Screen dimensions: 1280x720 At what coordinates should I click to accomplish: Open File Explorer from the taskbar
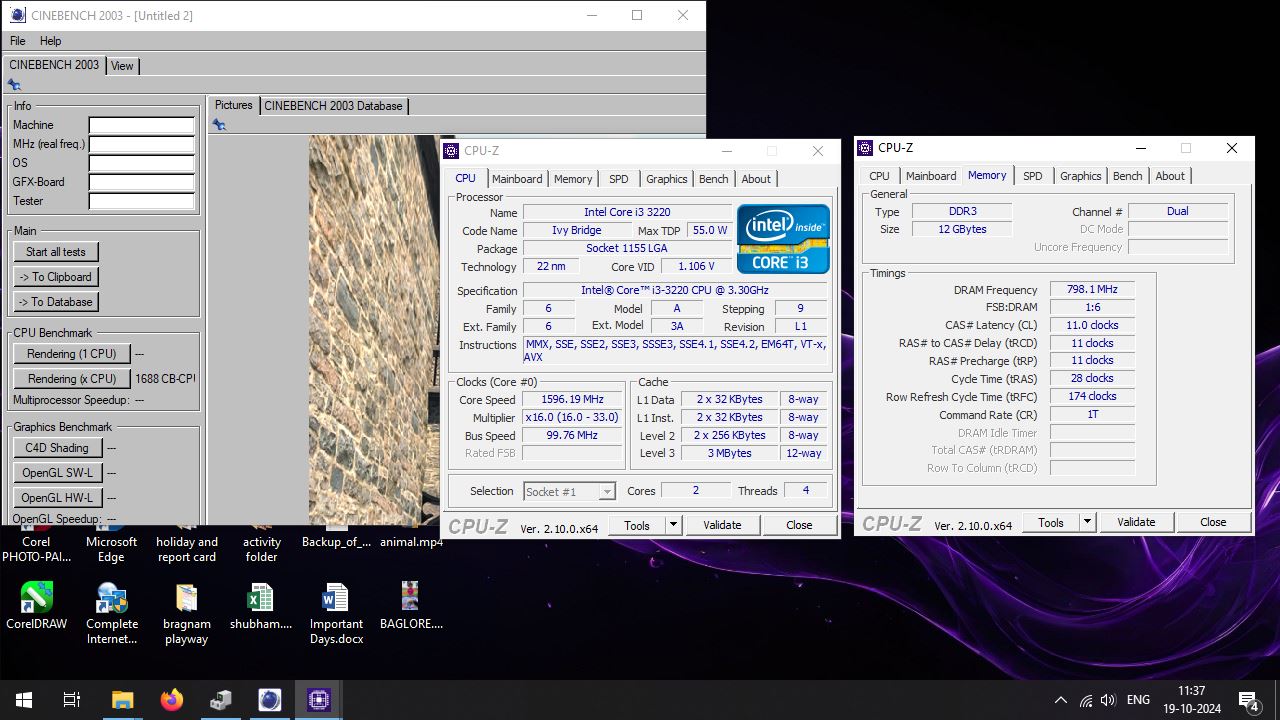(x=122, y=700)
